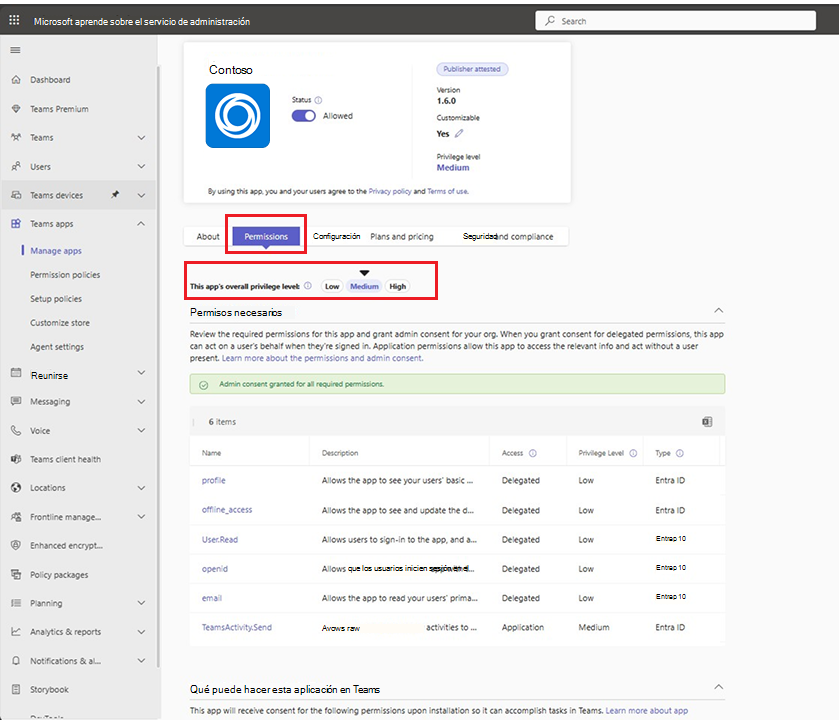Click the Dashboard home icon
Screen dimensions: 839x721
click(x=16, y=80)
